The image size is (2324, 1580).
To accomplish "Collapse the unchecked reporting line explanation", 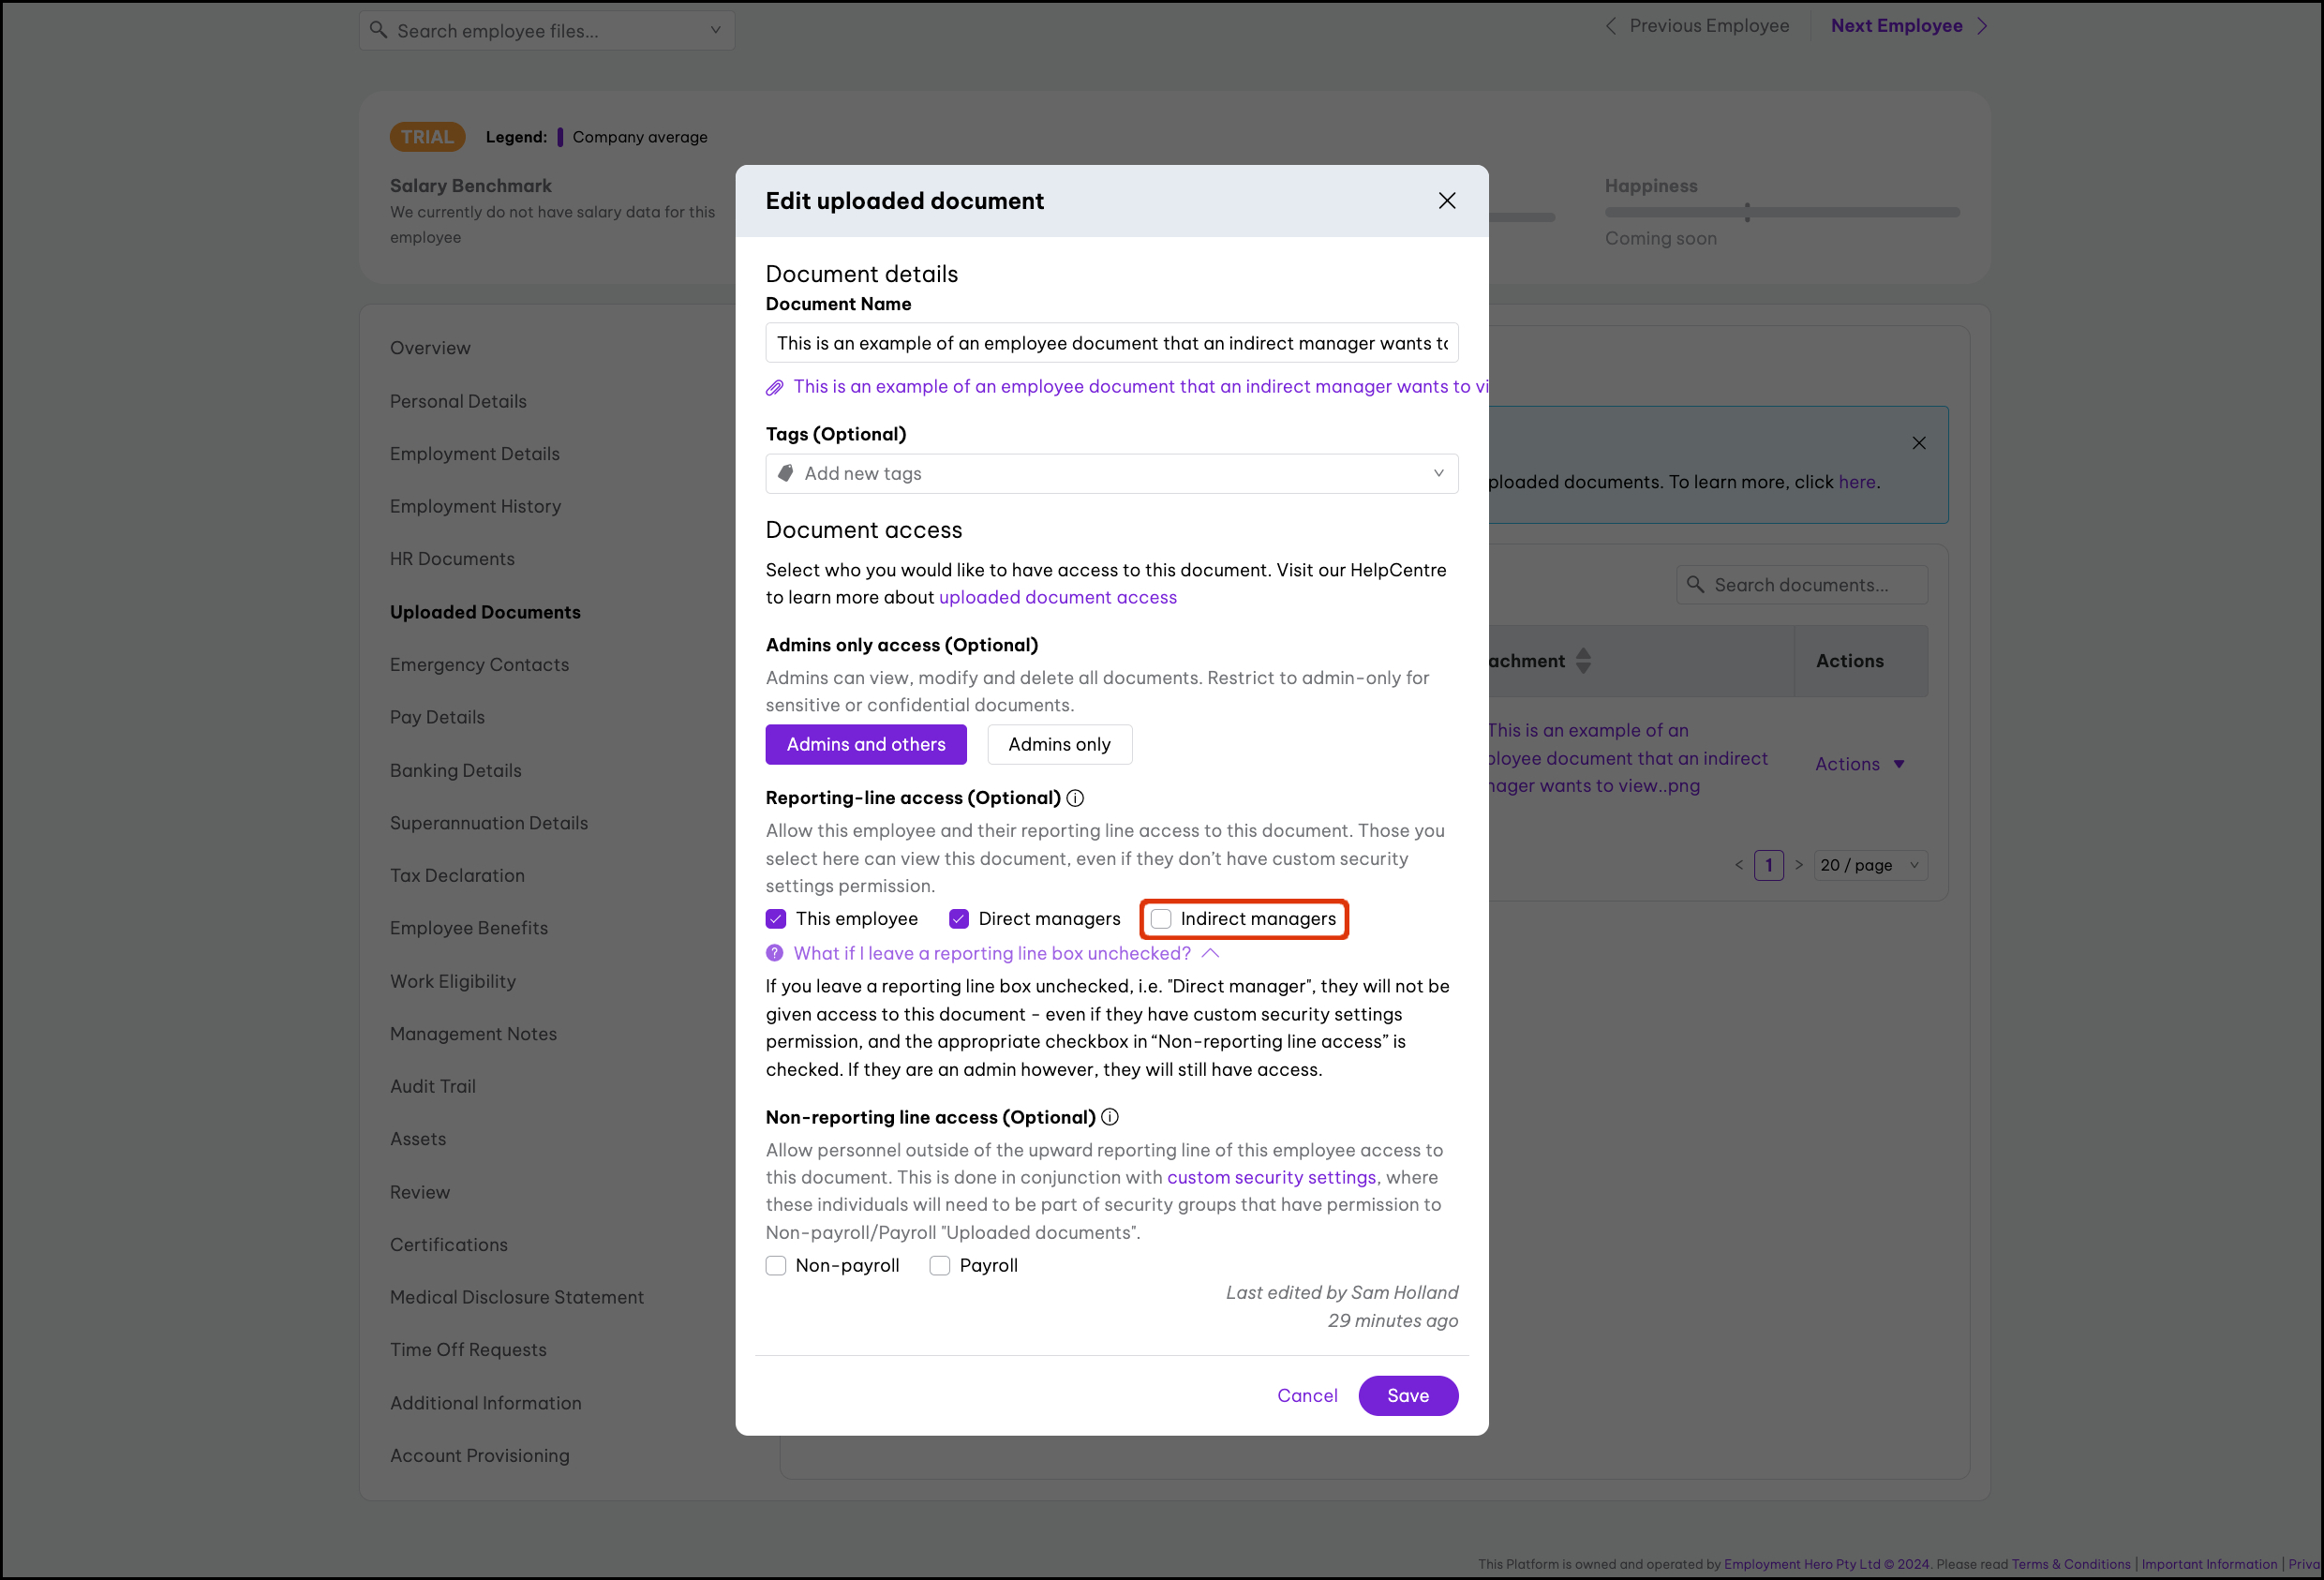I will click(1210, 953).
